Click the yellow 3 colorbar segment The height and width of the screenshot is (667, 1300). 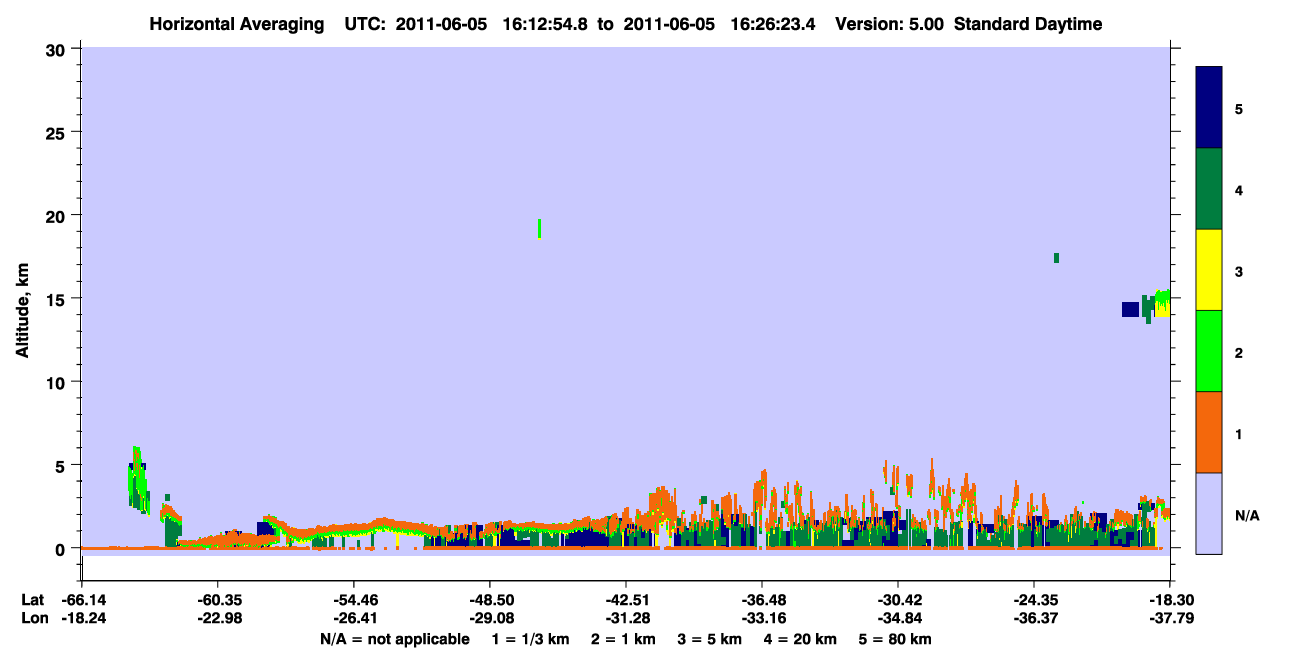coord(1209,270)
